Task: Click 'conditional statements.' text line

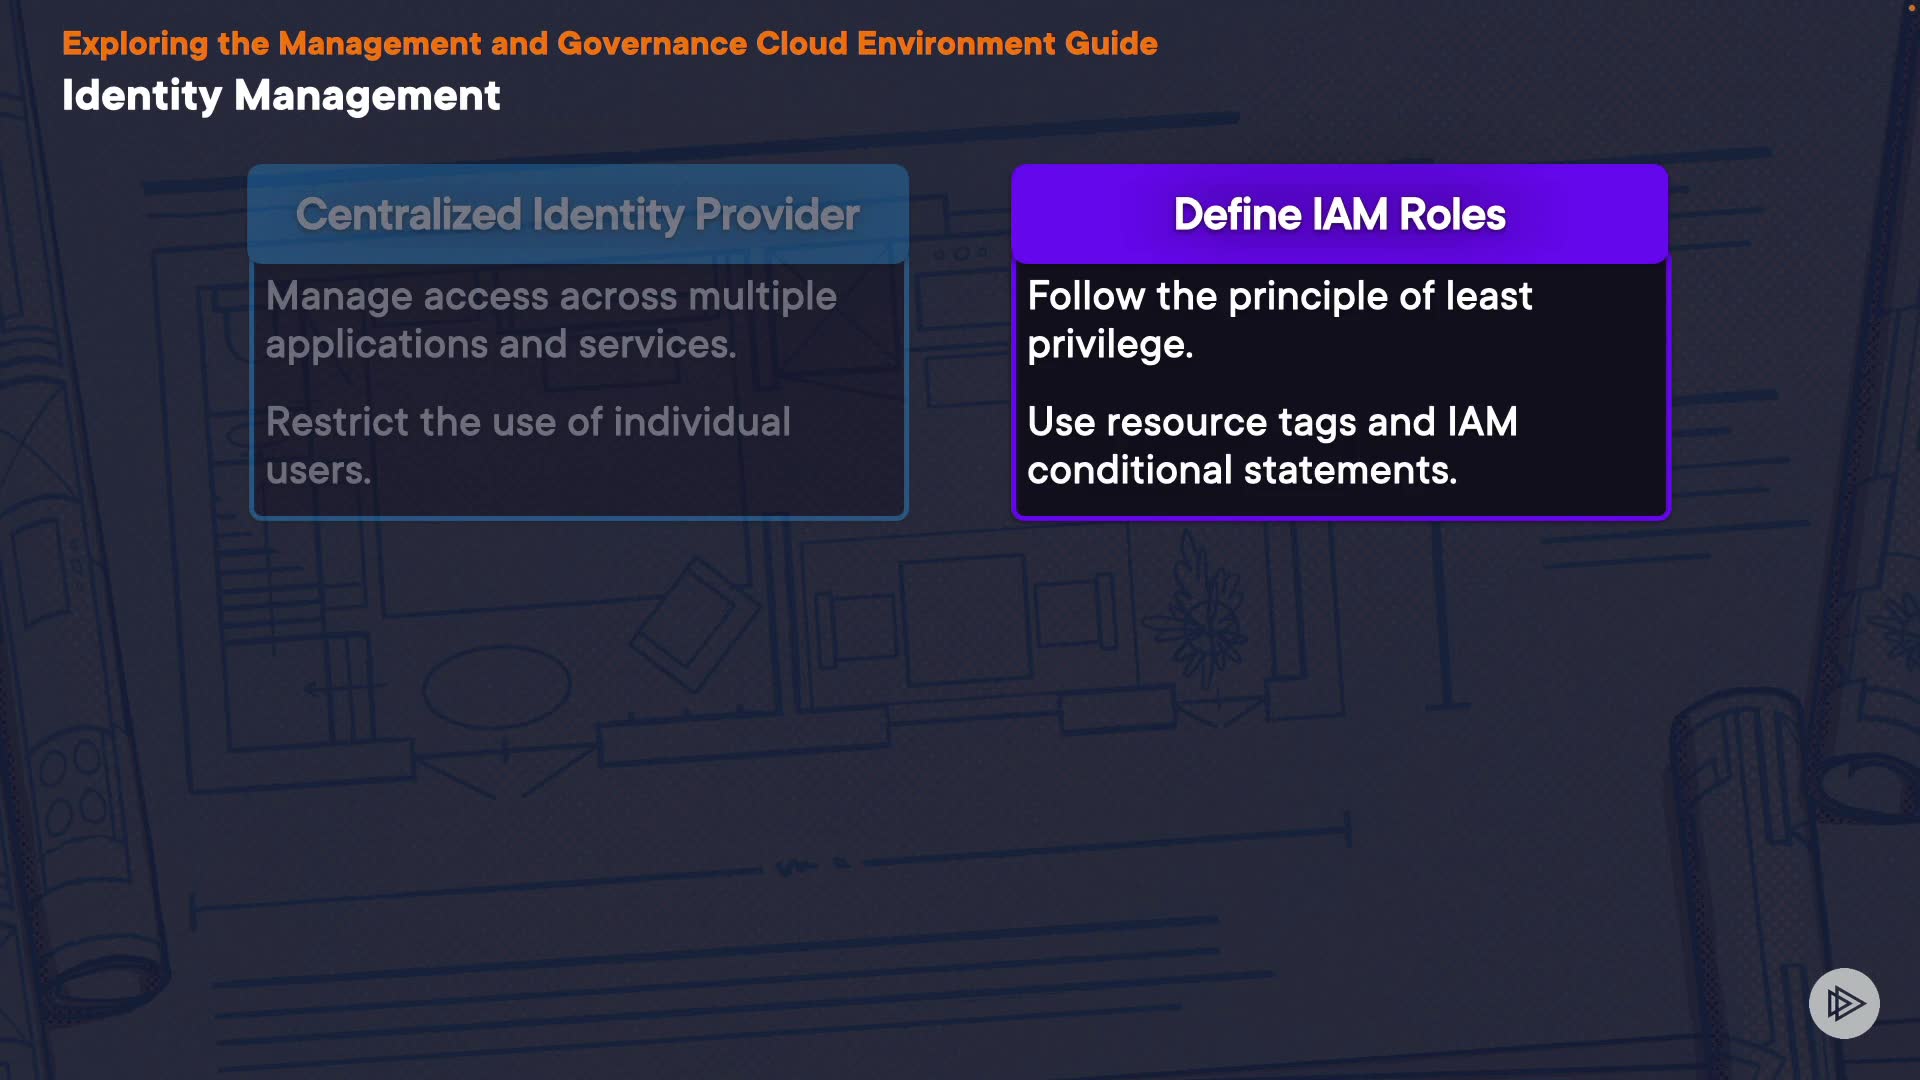Action: coord(1242,470)
